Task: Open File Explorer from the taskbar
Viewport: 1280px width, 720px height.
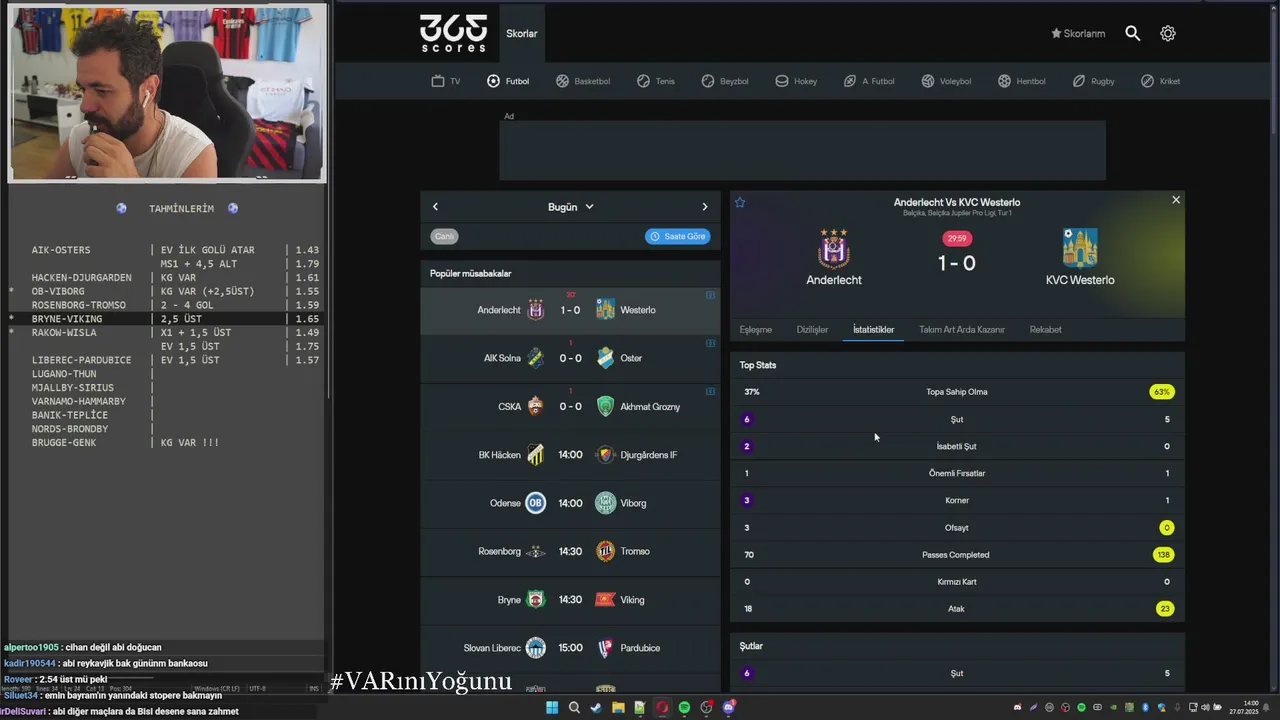Action: (618, 708)
